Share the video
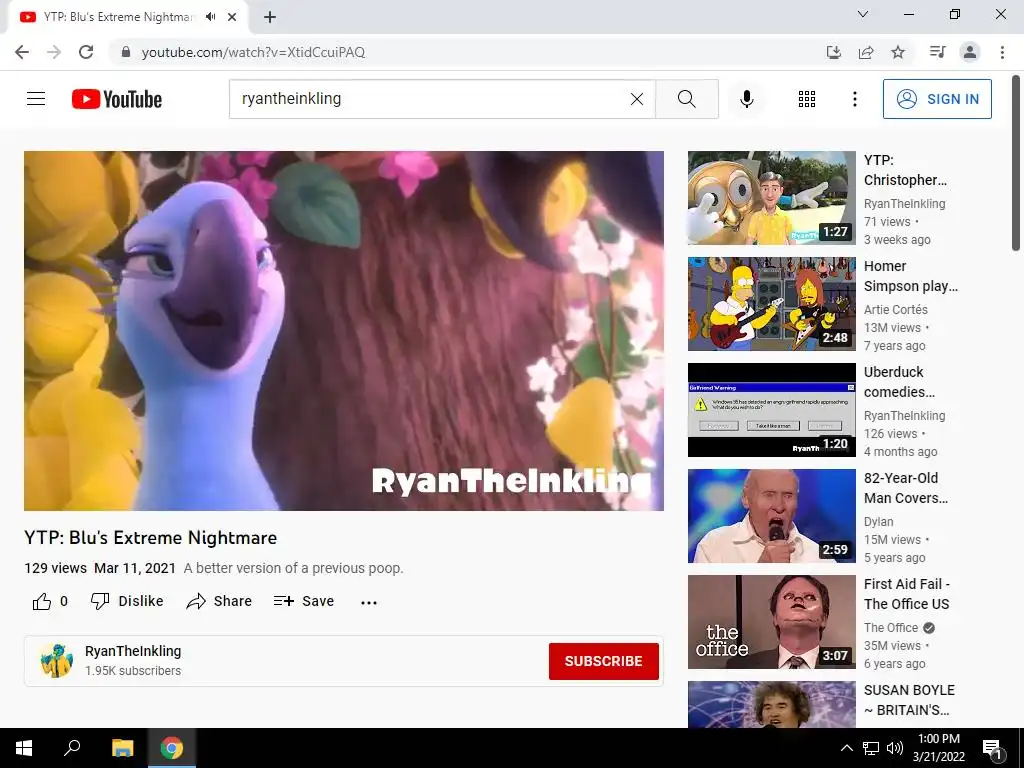 [x=219, y=601]
